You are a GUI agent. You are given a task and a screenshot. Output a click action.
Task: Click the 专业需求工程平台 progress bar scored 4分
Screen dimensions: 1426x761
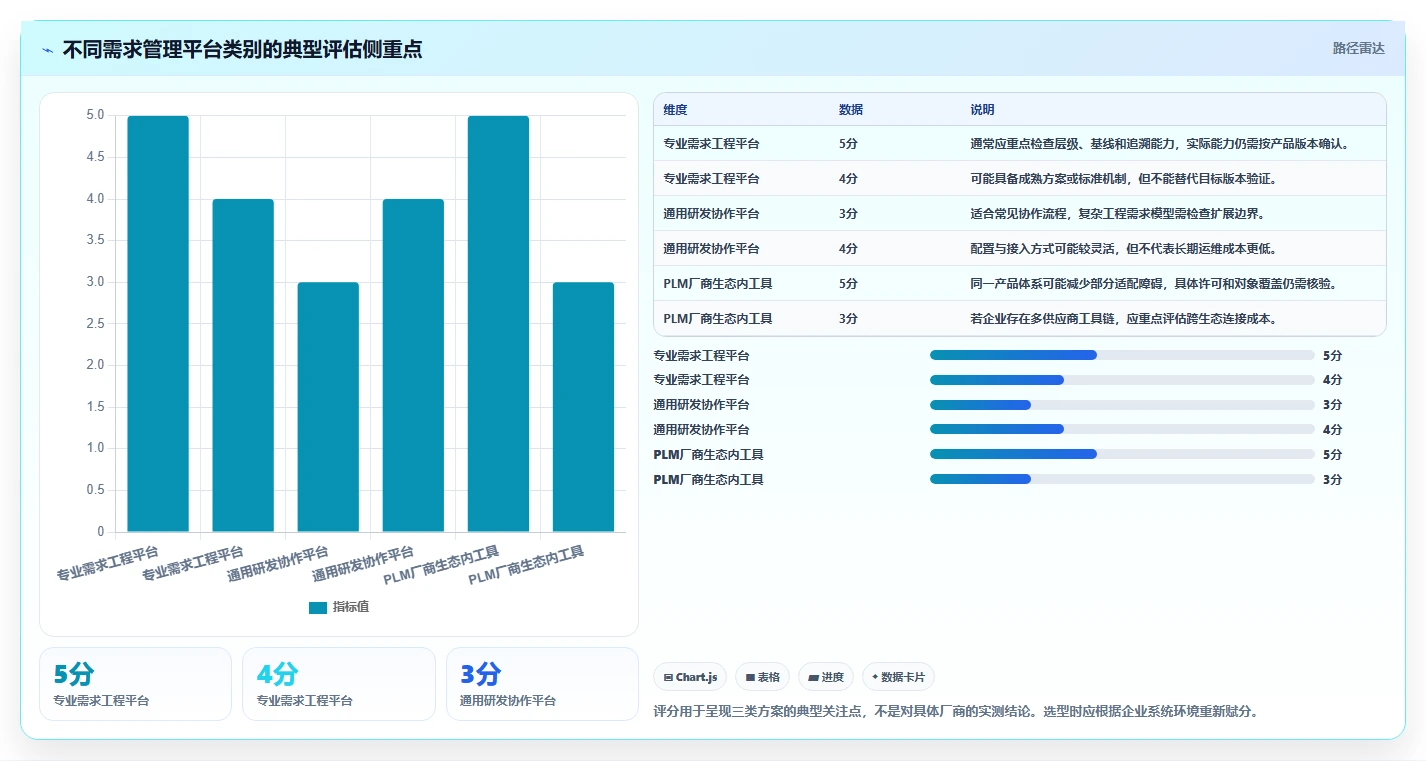point(1122,380)
